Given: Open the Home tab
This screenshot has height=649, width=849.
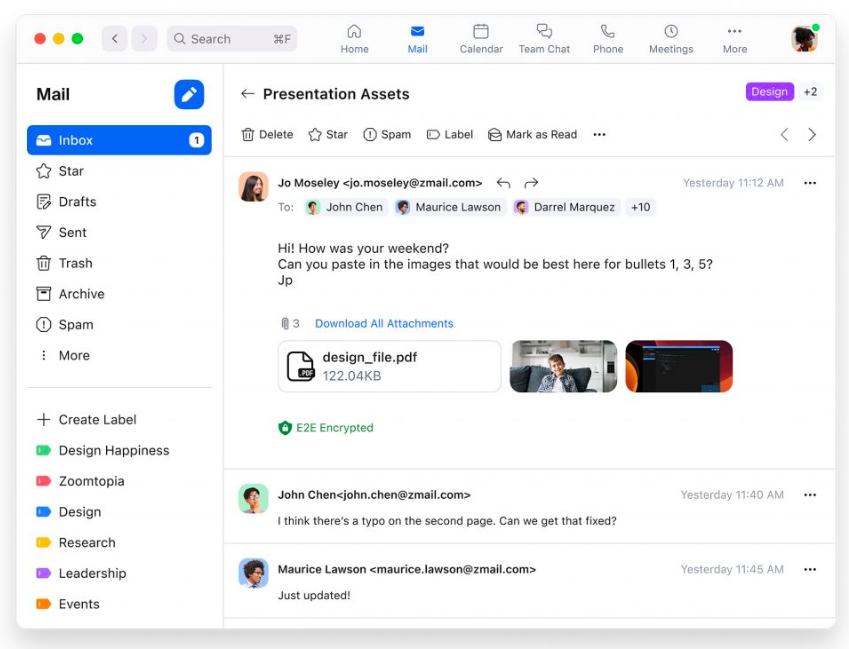Looking at the screenshot, I should (x=354, y=39).
